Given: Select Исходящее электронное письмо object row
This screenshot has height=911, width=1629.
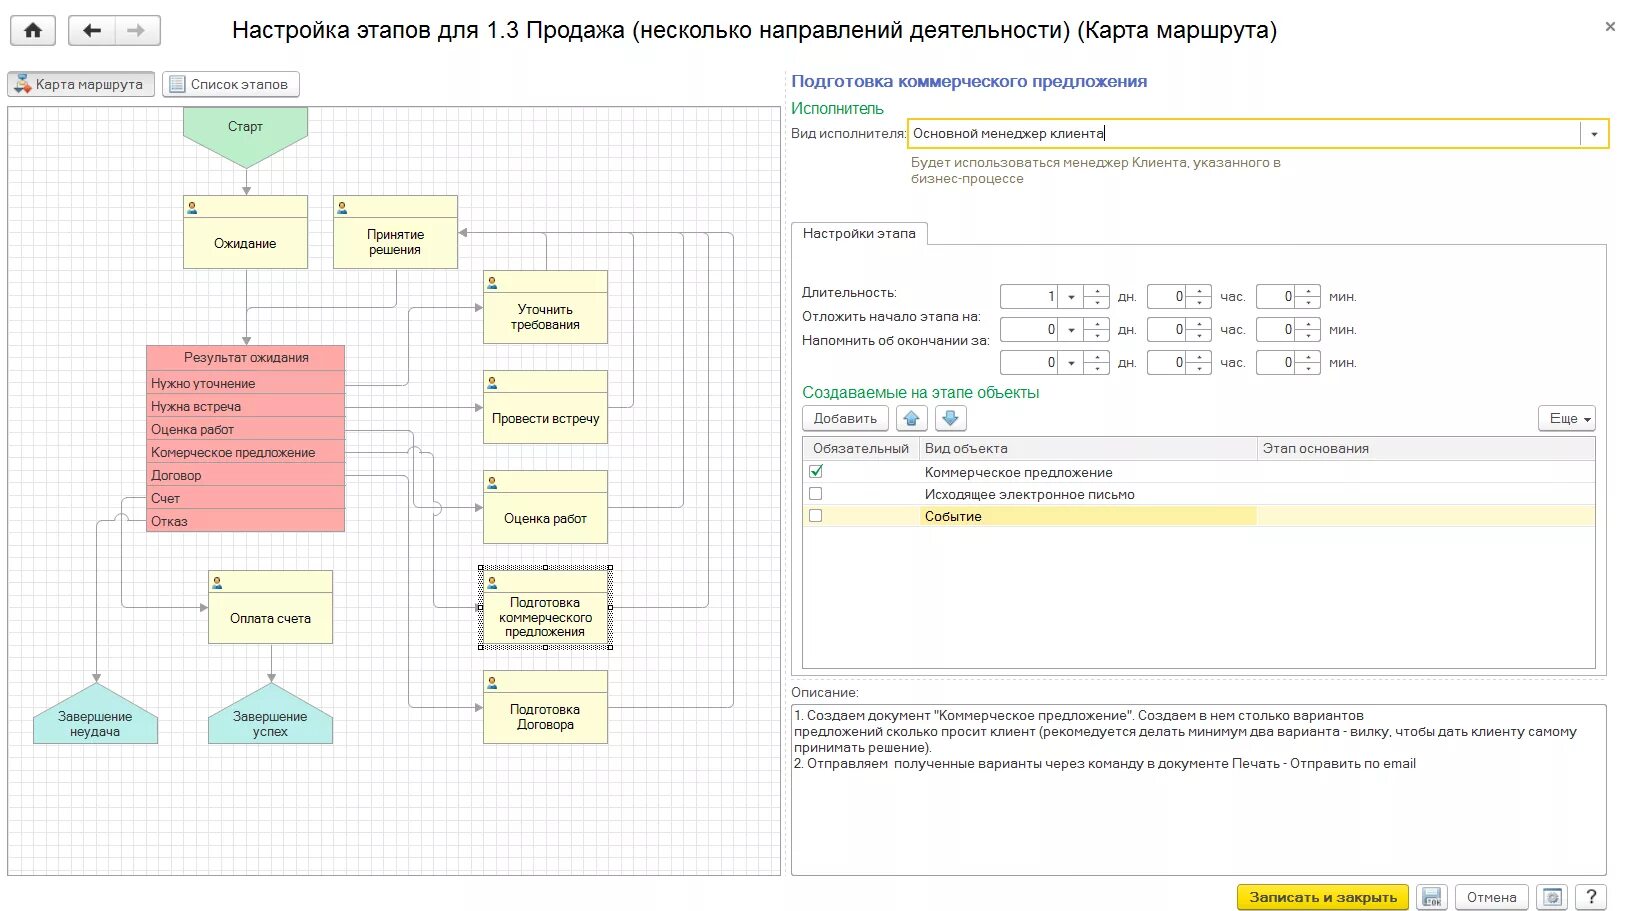Looking at the screenshot, I should (x=1199, y=494).
